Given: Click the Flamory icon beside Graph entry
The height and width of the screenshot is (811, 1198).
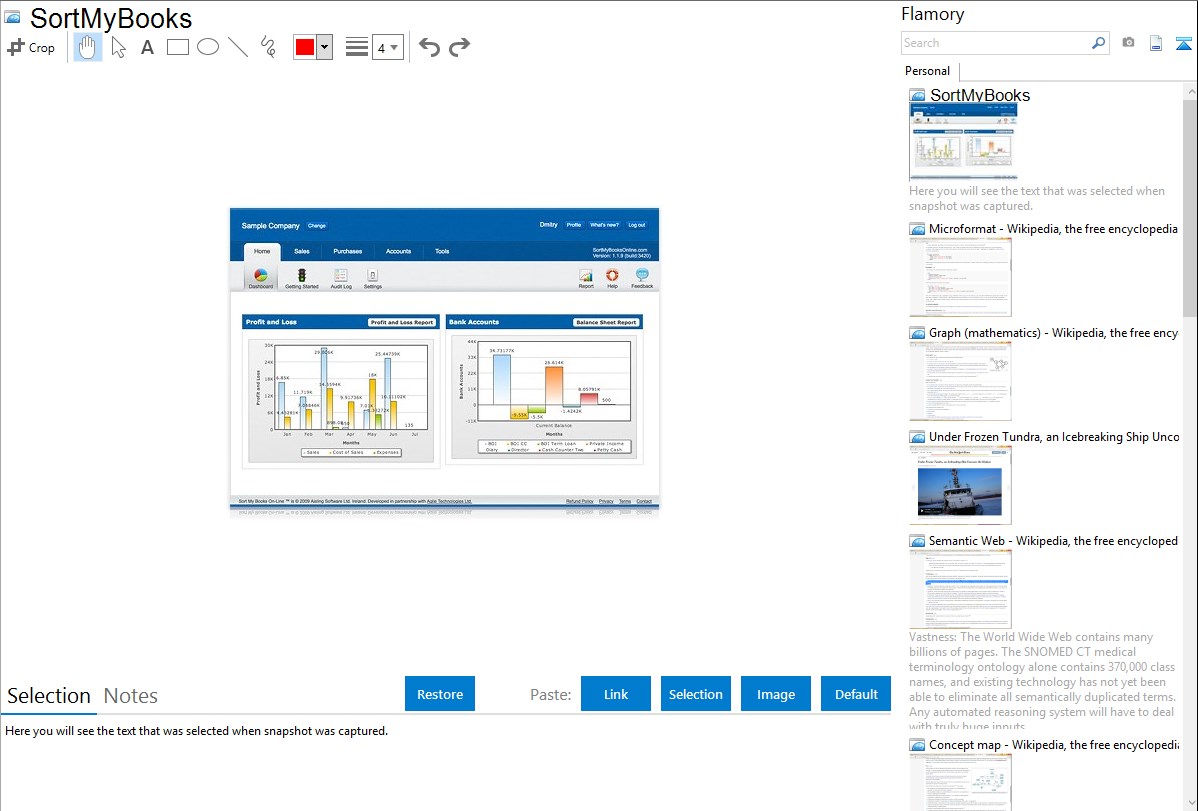Looking at the screenshot, I should pos(917,333).
